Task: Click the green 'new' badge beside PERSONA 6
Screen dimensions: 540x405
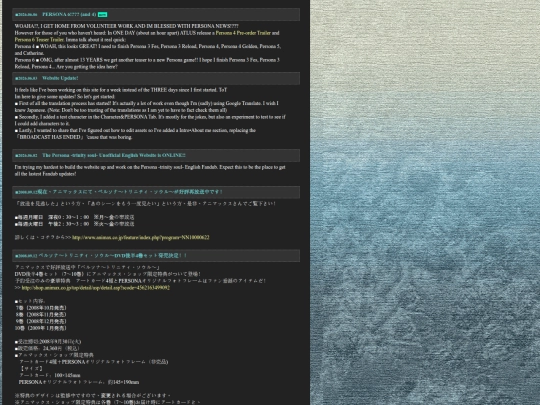Action: (102, 14)
